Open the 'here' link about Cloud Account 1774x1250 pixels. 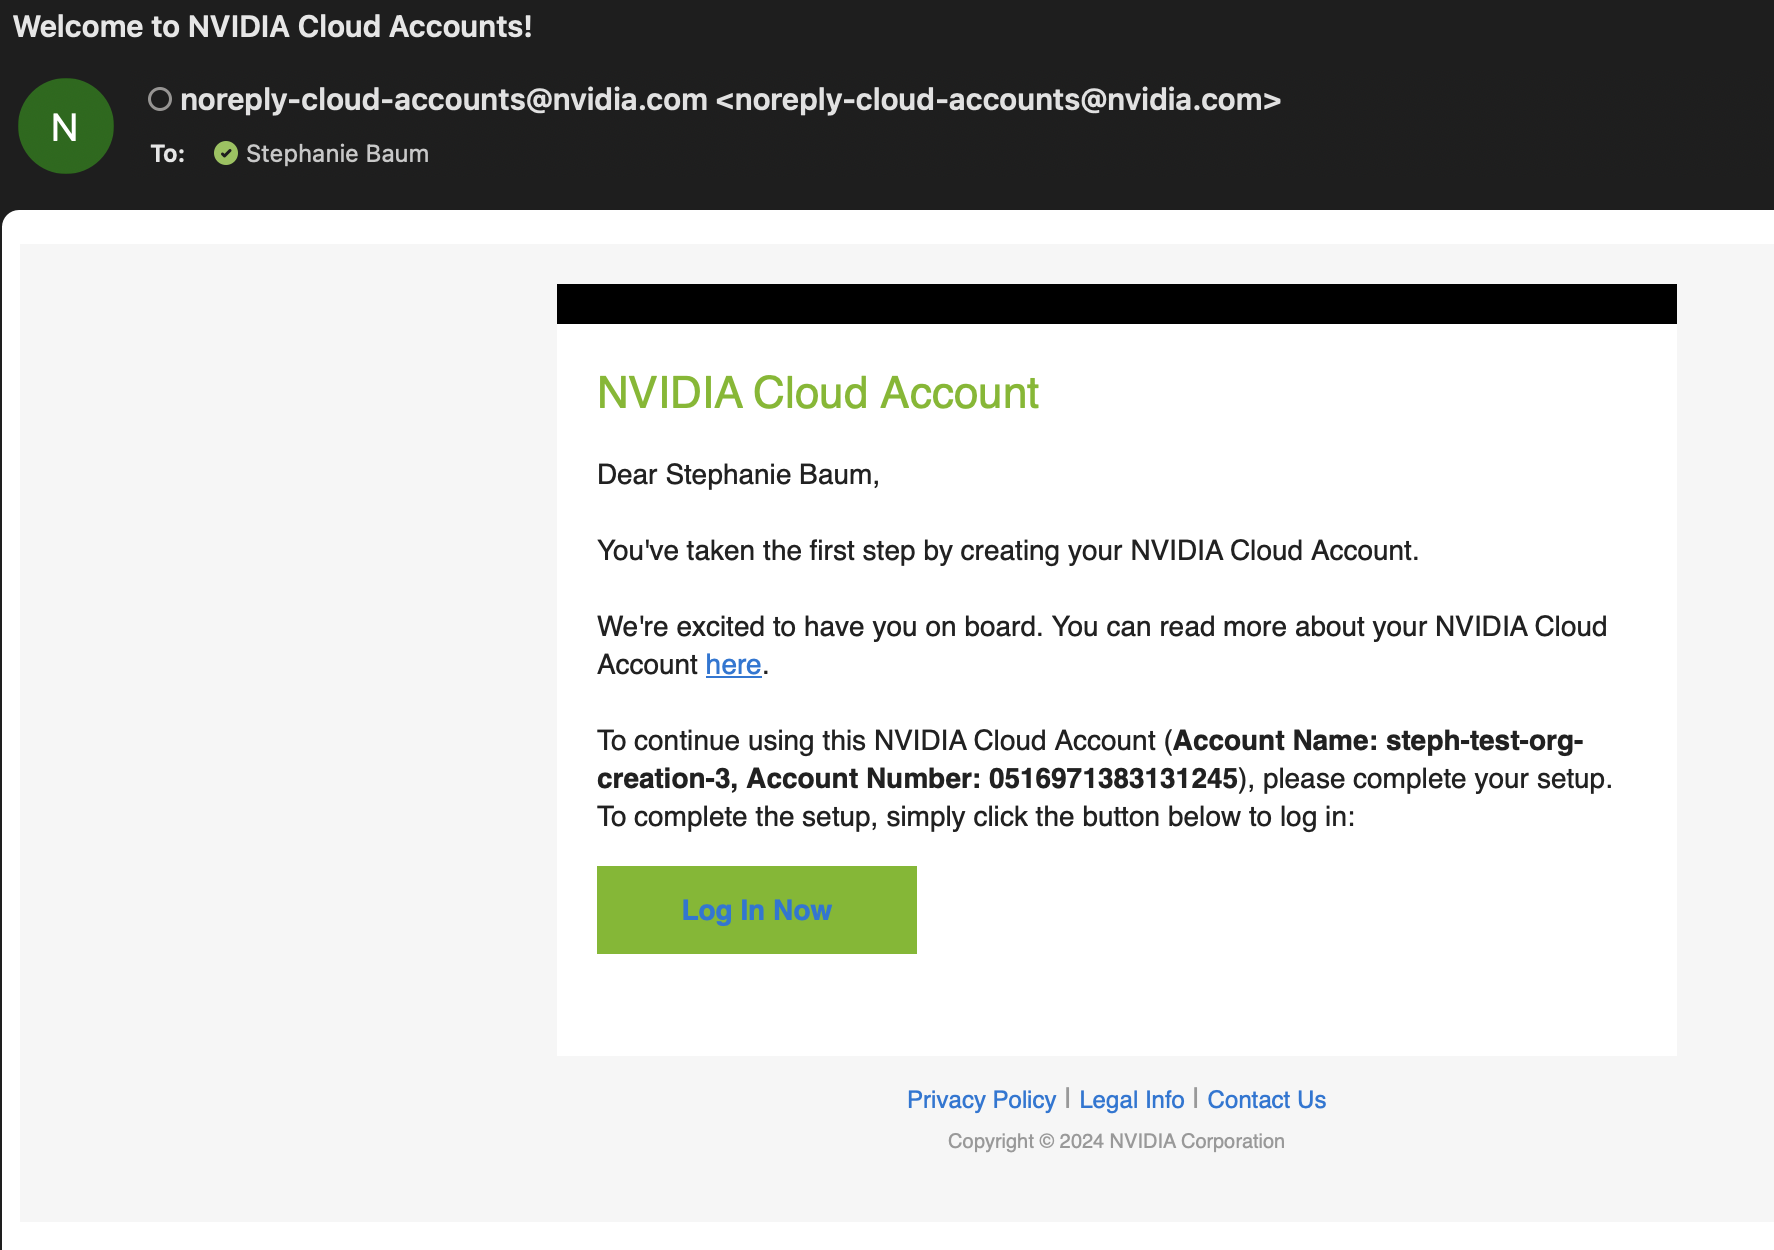733,665
